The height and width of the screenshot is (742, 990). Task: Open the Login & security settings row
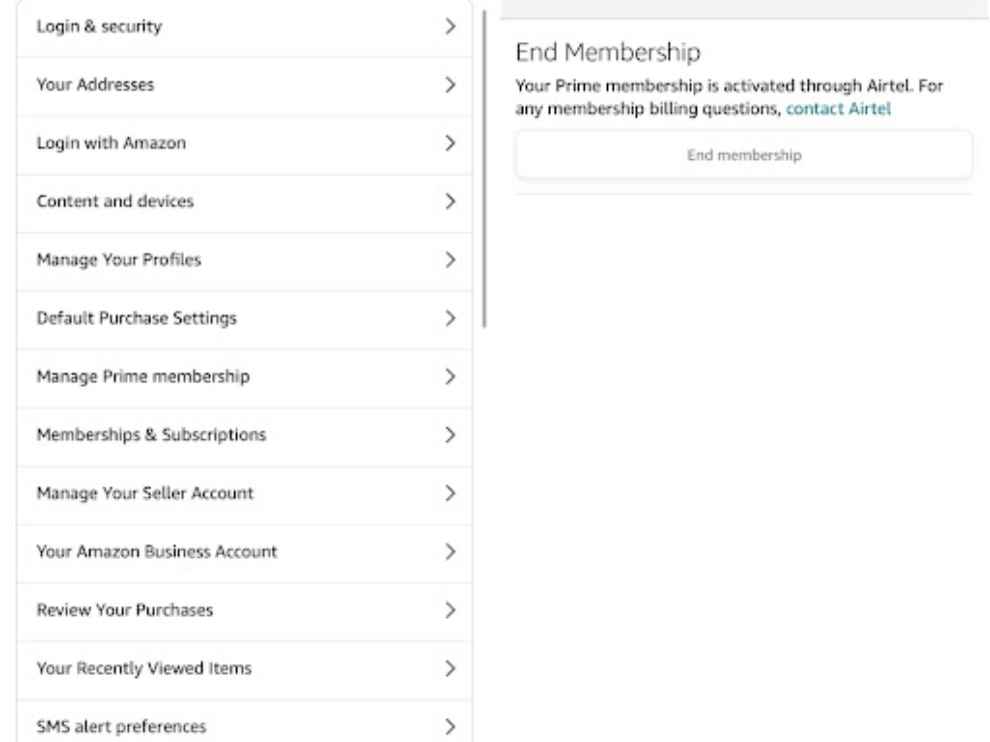[x=244, y=28]
